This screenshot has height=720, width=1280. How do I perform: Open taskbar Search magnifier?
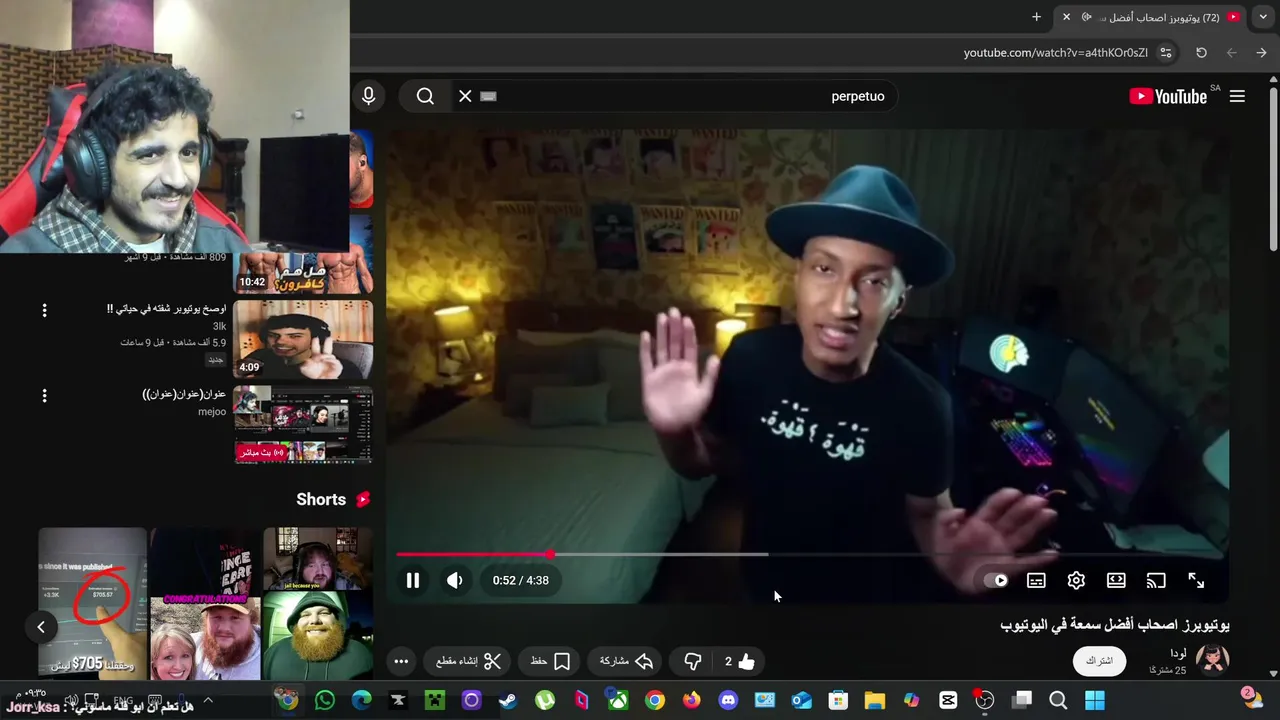[x=1058, y=700]
